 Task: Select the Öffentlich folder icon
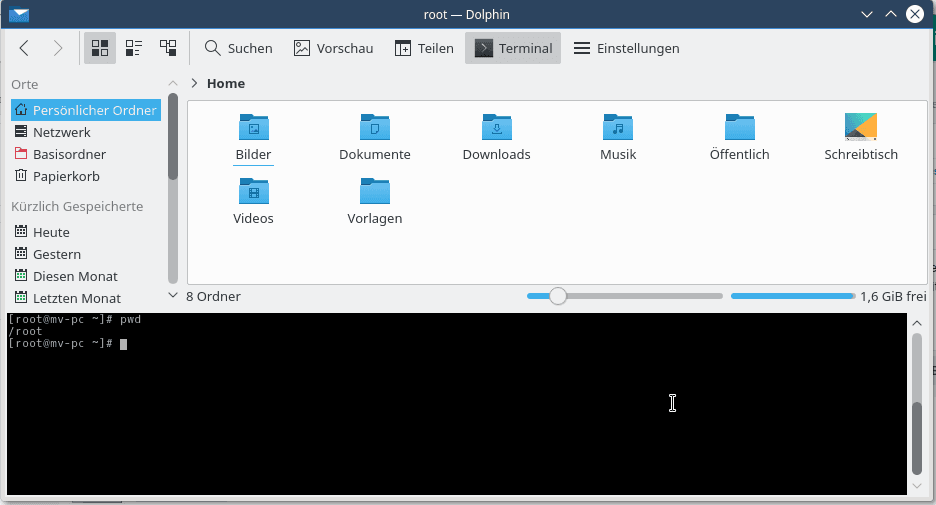click(740, 127)
